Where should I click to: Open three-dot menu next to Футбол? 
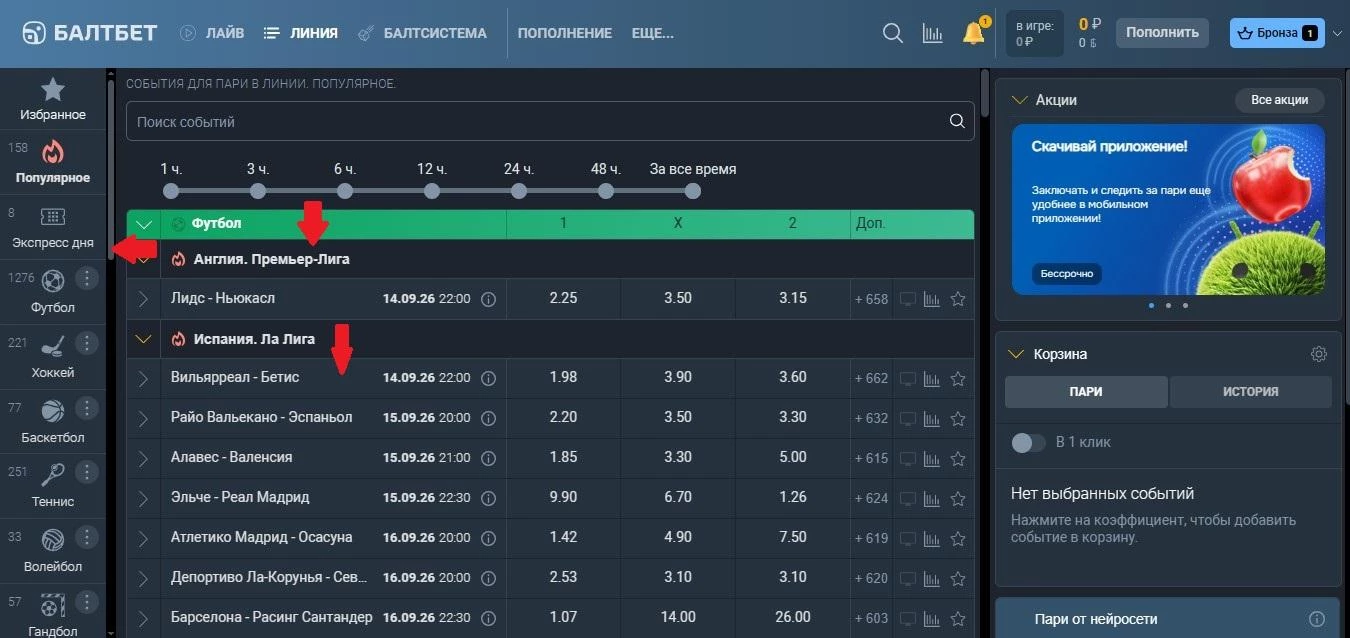[x=87, y=278]
